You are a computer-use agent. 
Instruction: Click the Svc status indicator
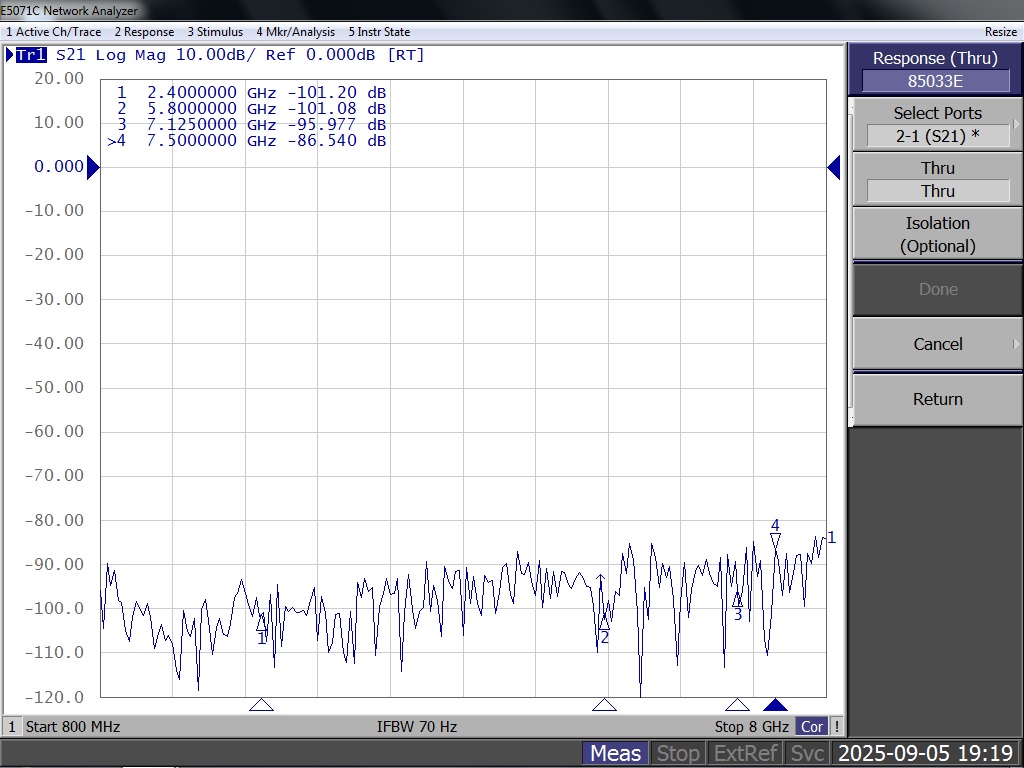click(x=807, y=753)
